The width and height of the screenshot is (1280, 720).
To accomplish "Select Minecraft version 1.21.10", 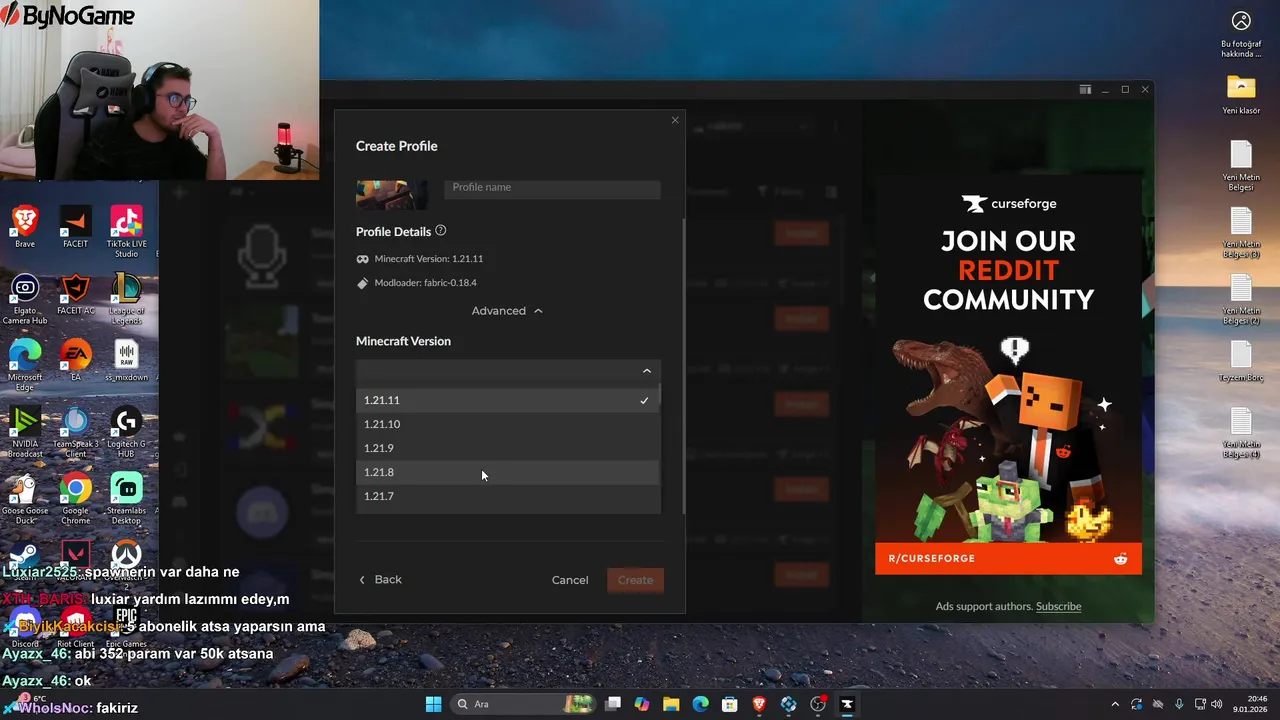I will [508, 424].
